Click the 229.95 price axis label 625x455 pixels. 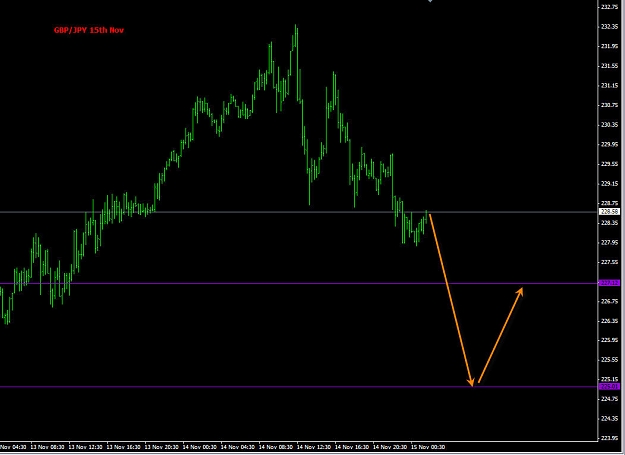(609, 144)
